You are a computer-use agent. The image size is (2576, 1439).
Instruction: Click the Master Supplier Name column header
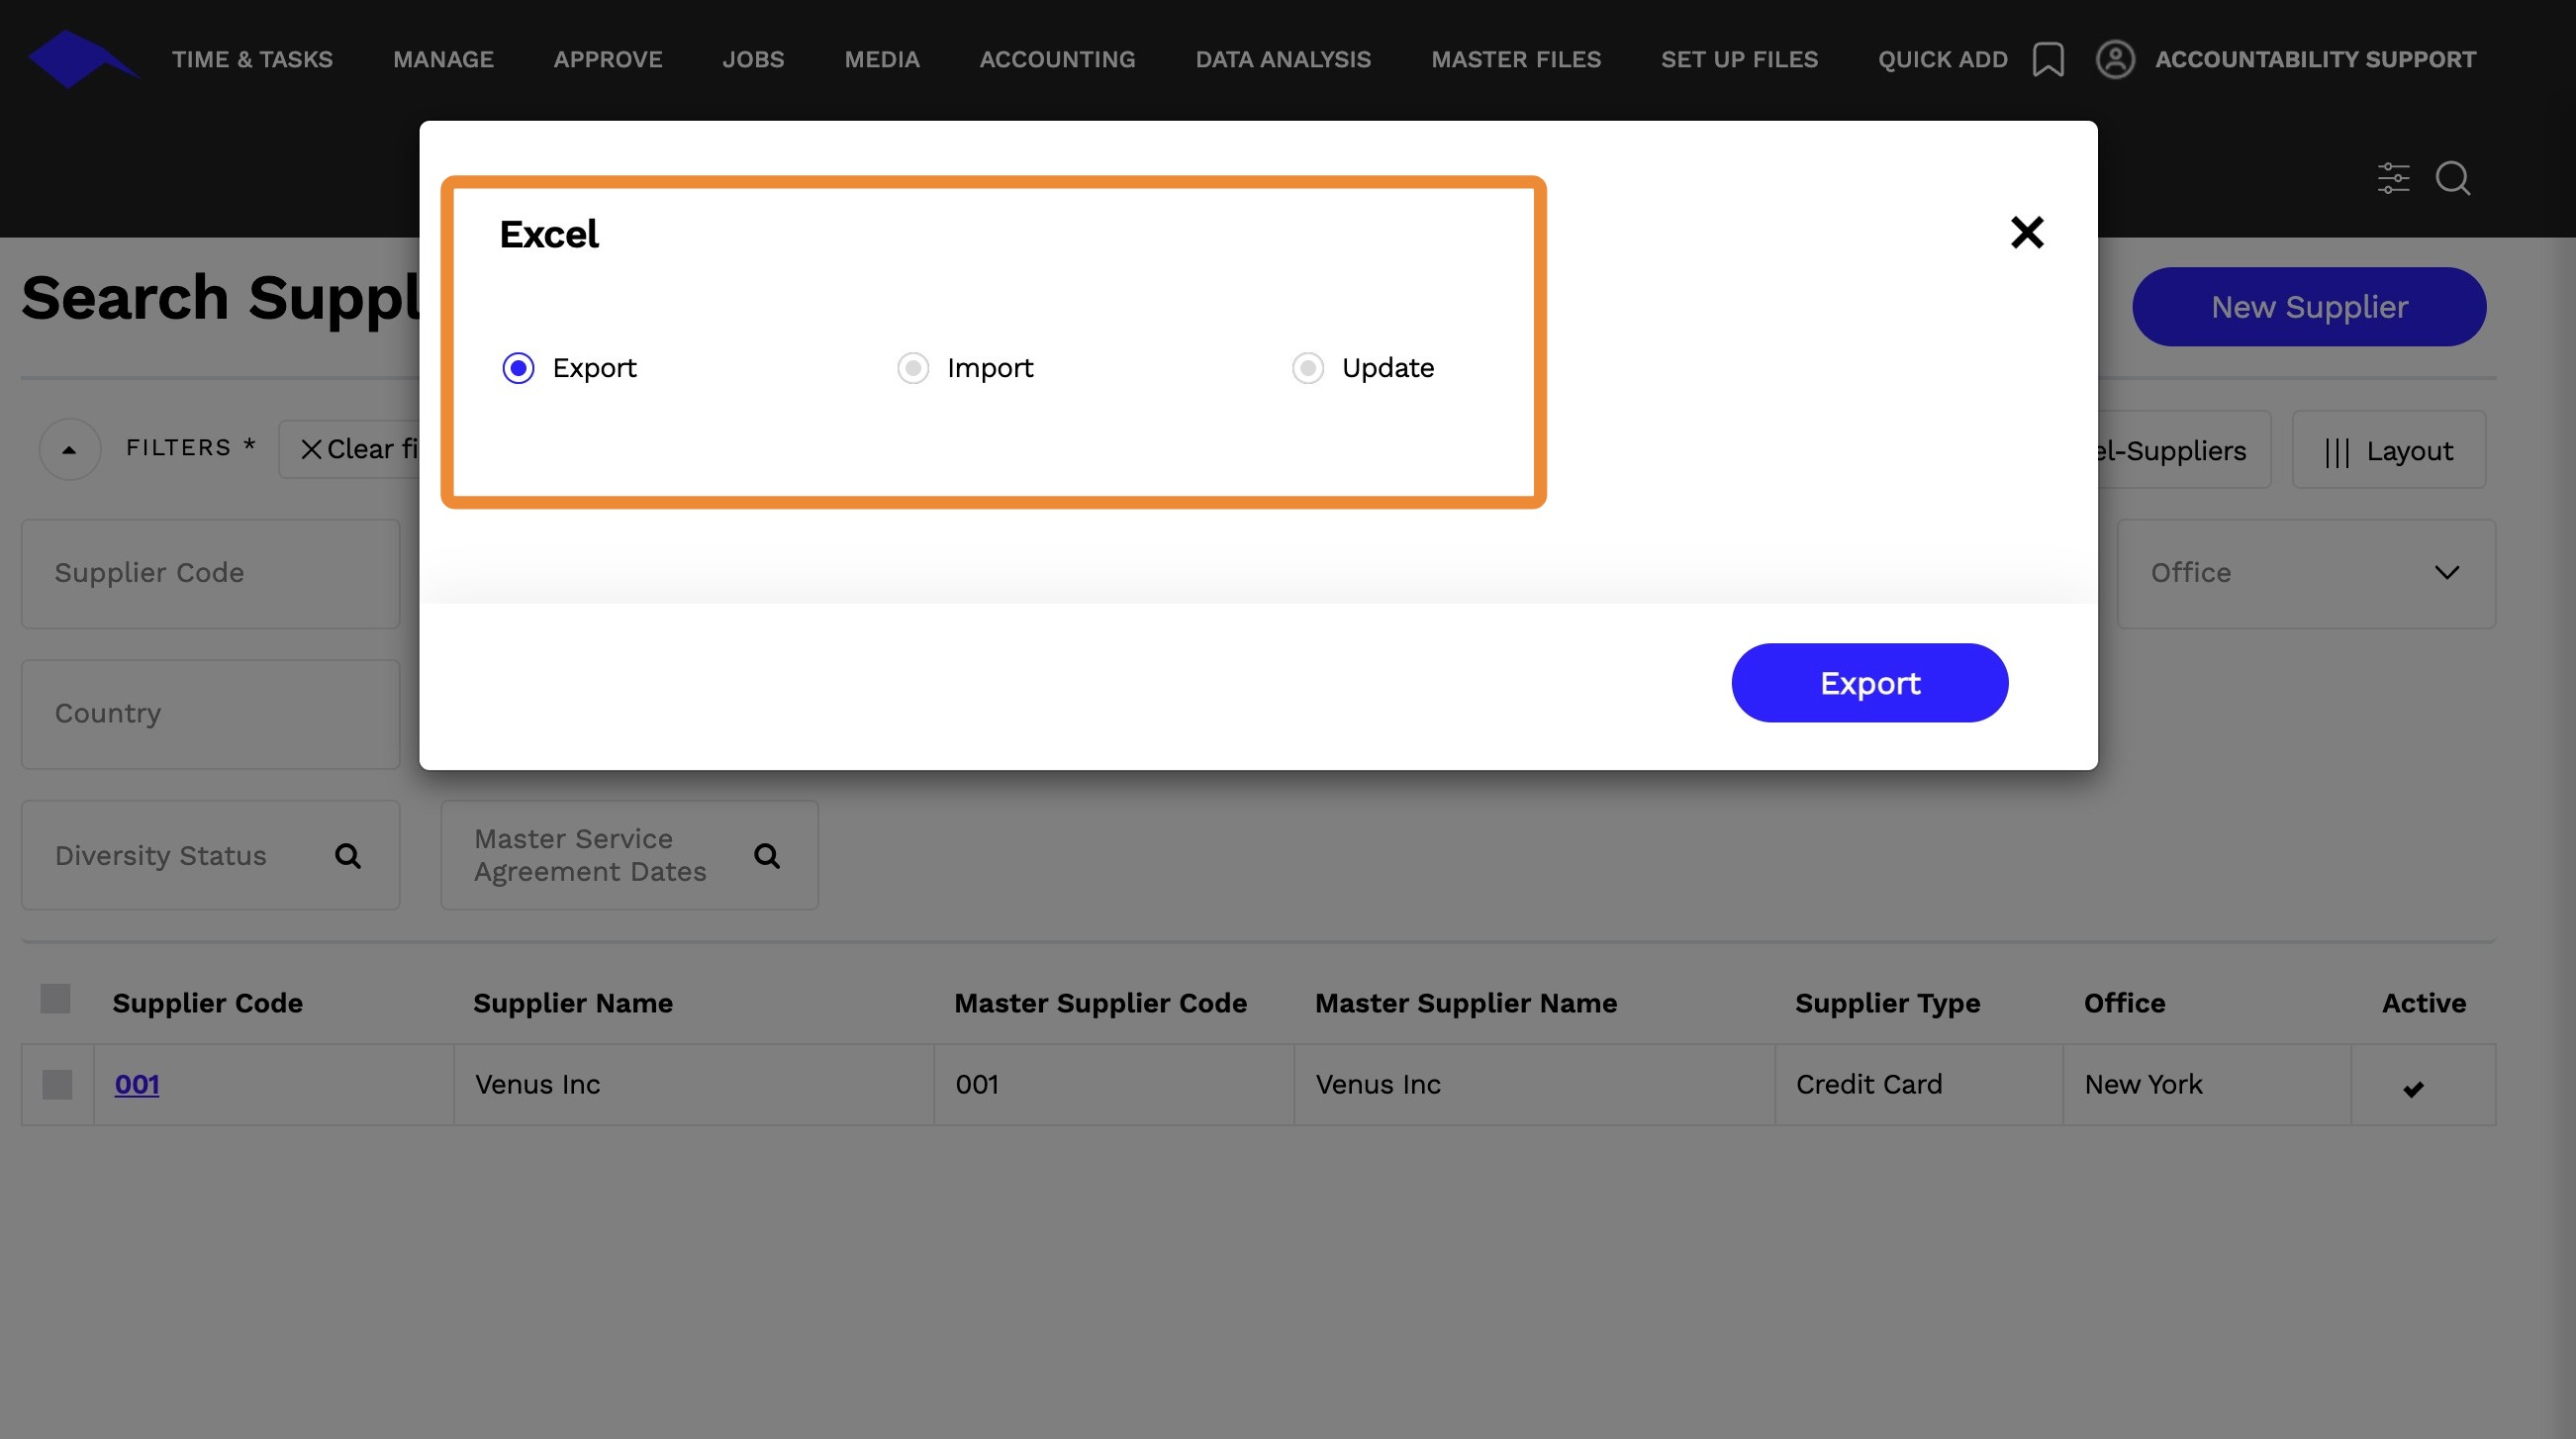[x=1464, y=1003]
